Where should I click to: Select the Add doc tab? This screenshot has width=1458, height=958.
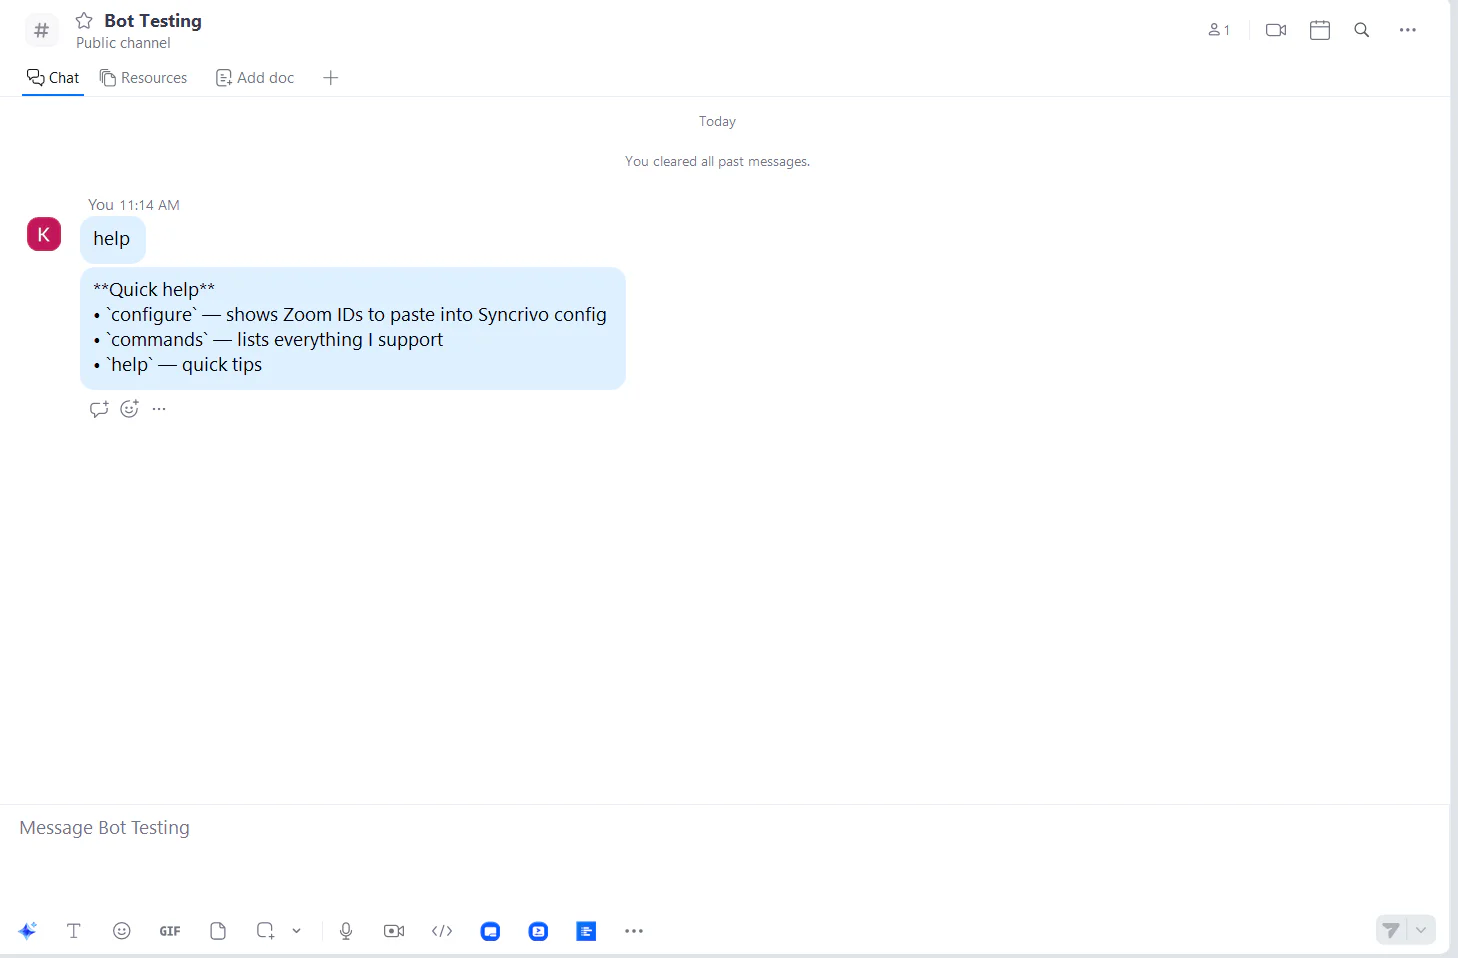(x=255, y=78)
